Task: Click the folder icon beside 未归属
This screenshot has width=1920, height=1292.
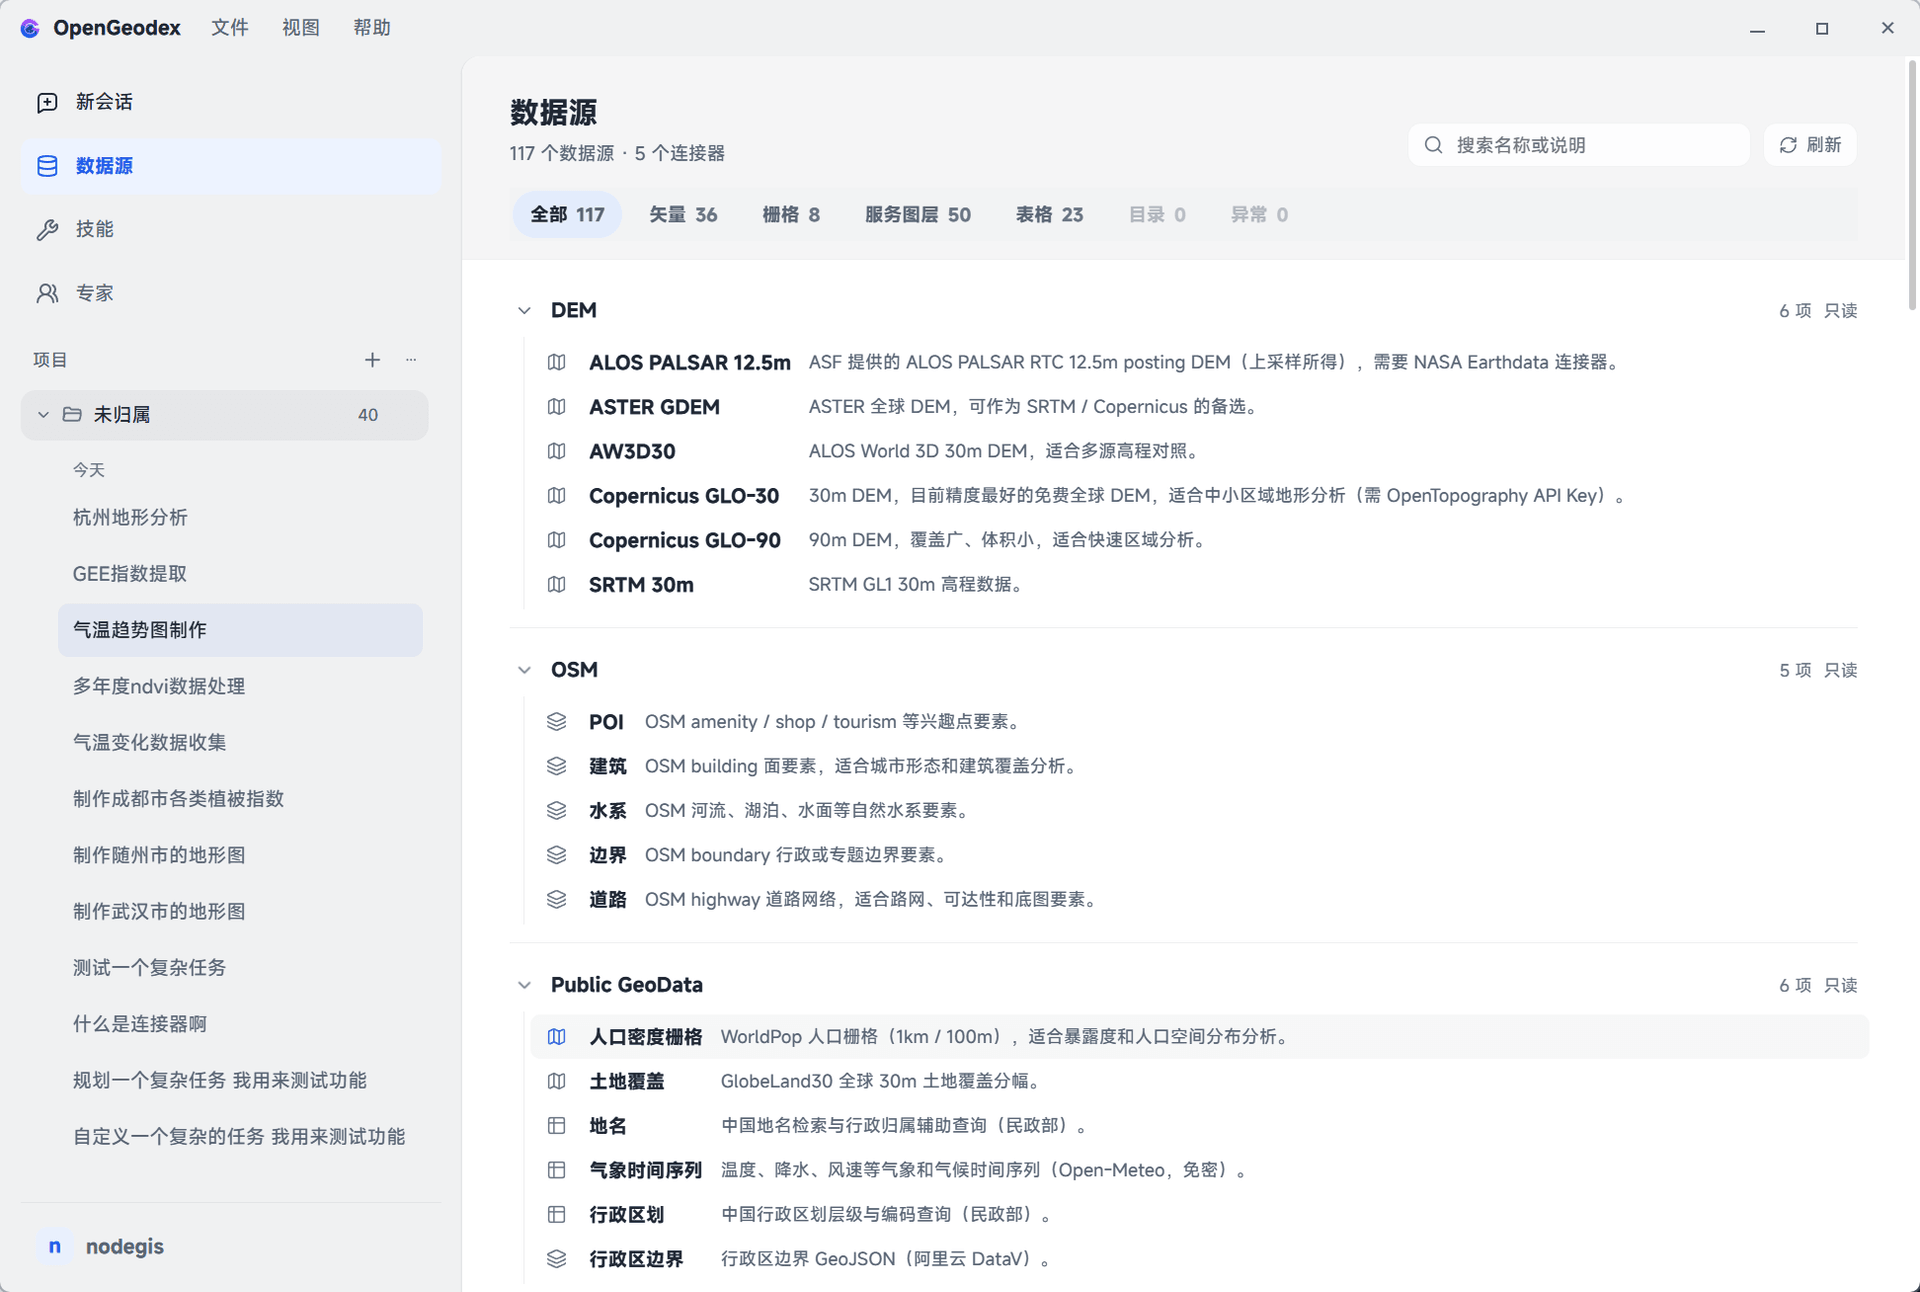Action: pos(72,414)
